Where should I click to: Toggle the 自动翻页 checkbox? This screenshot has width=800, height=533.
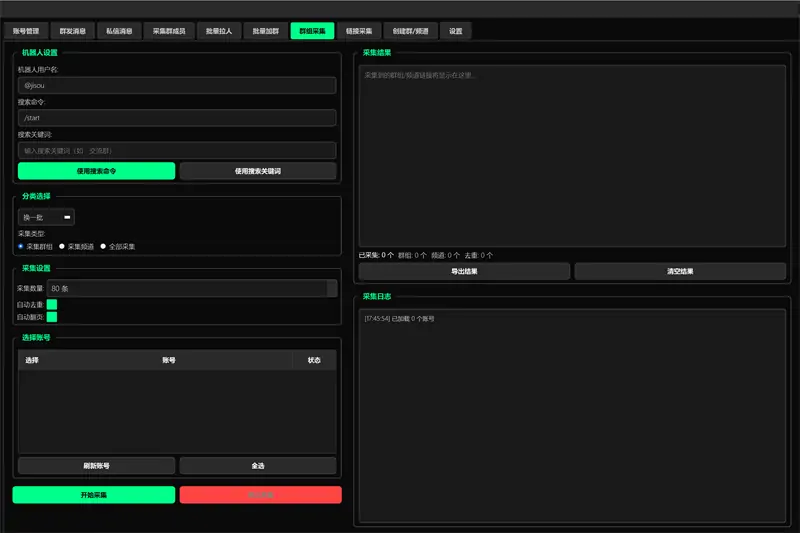pos(52,317)
